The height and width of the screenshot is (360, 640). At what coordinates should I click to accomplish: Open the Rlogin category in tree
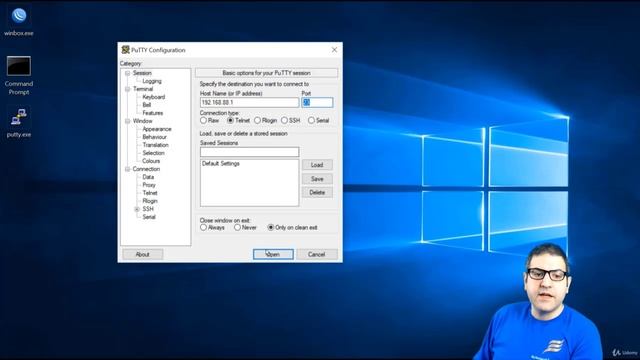pos(150,201)
